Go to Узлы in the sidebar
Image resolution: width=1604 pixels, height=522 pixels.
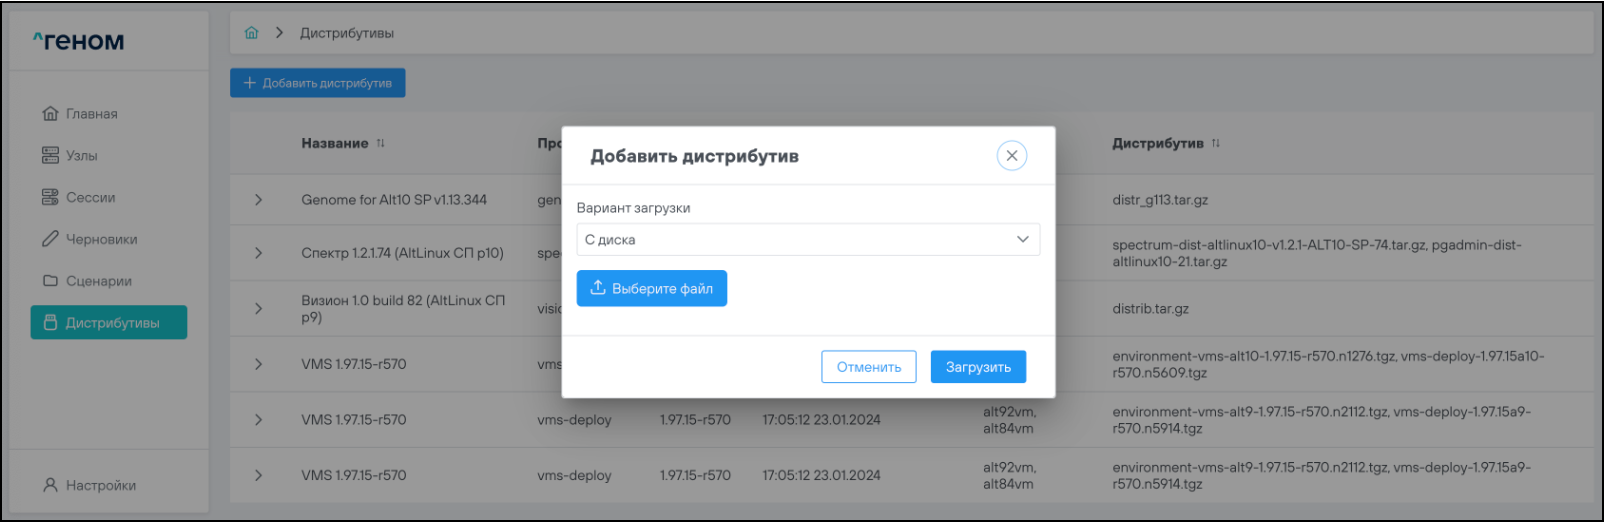click(81, 156)
